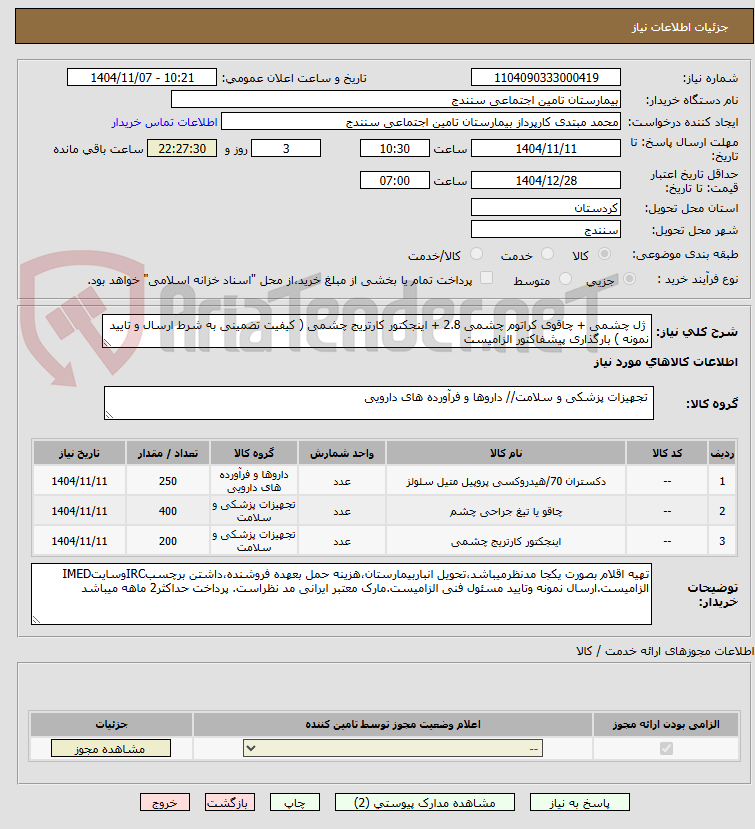The height and width of the screenshot is (829, 755).
Task: Select the خدمت radio button
Action: [x=547, y=254]
